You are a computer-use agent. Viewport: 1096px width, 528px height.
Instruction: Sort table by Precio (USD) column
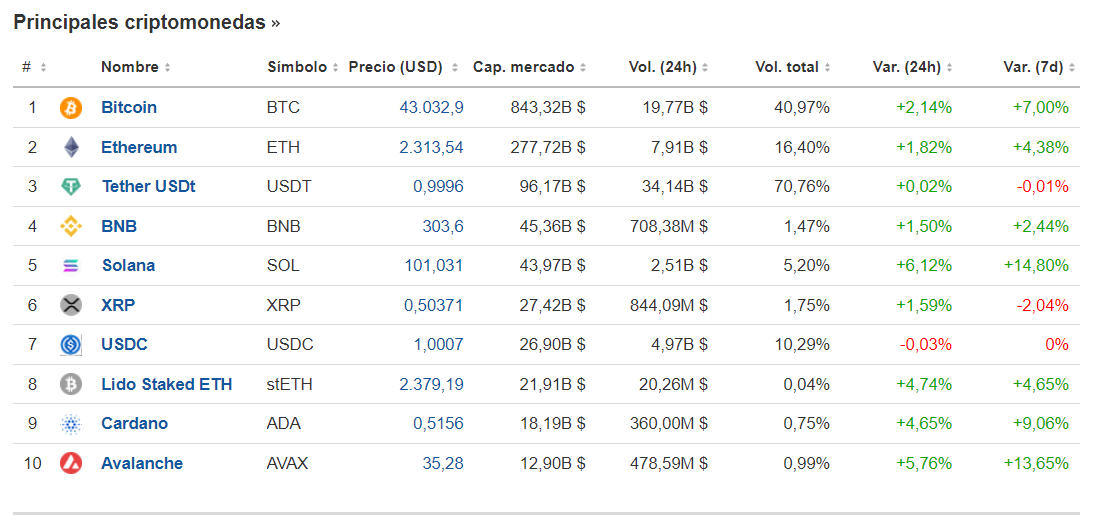[402, 68]
